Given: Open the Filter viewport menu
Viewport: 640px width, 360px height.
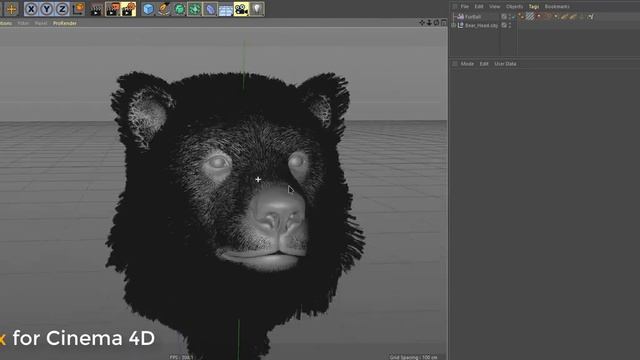Looking at the screenshot, I should pyautogui.click(x=23, y=23).
